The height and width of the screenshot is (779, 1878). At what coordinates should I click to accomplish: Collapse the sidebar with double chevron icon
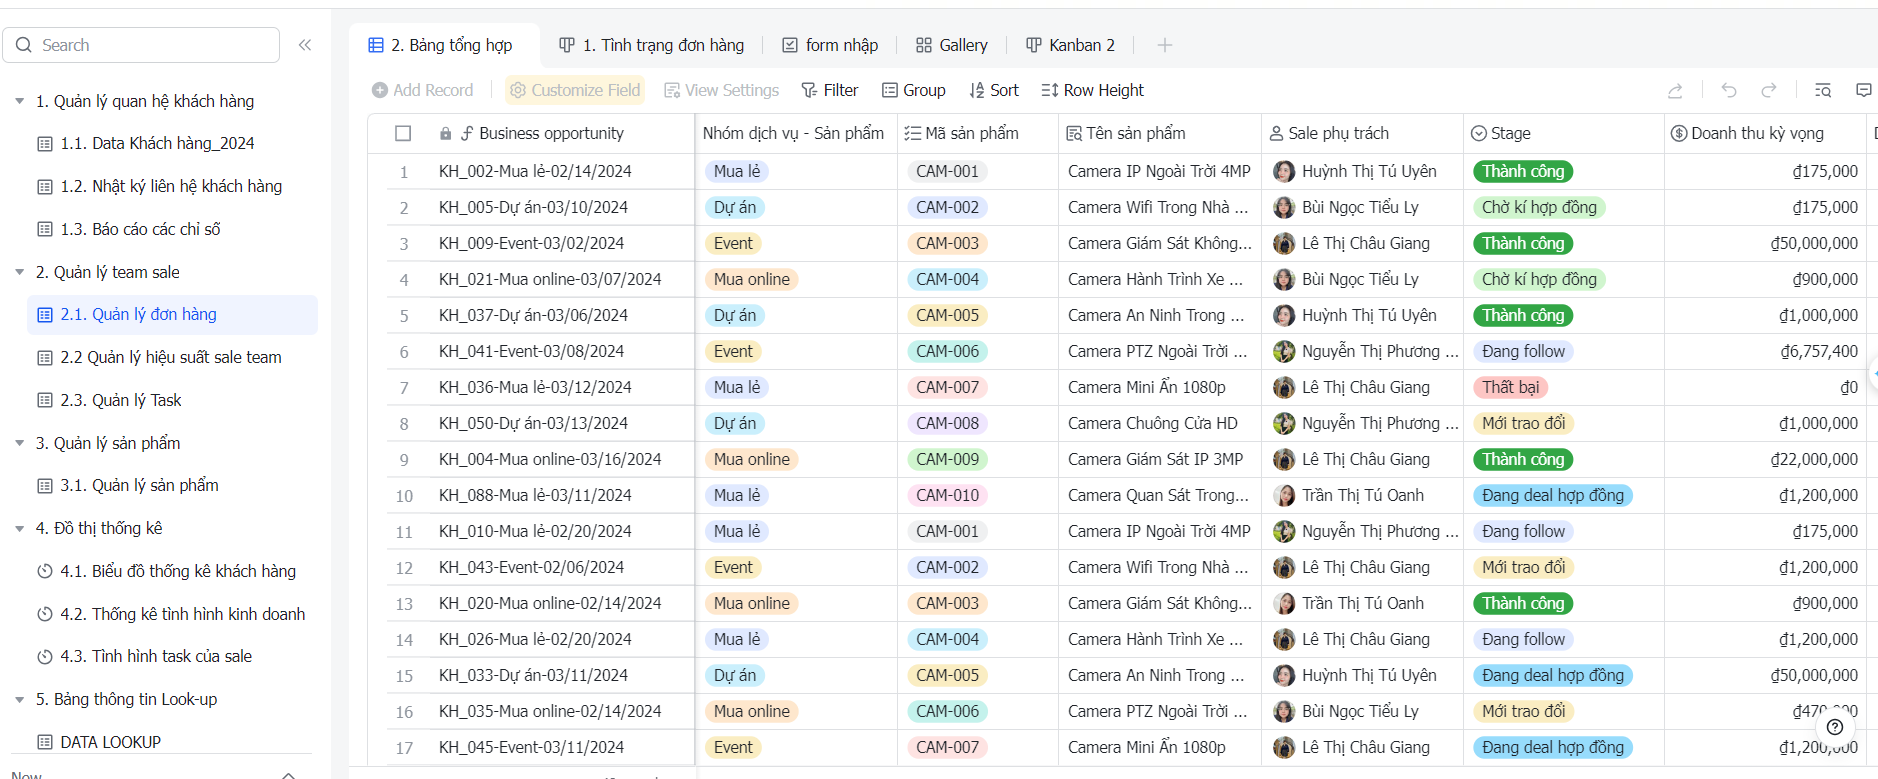[x=305, y=45]
